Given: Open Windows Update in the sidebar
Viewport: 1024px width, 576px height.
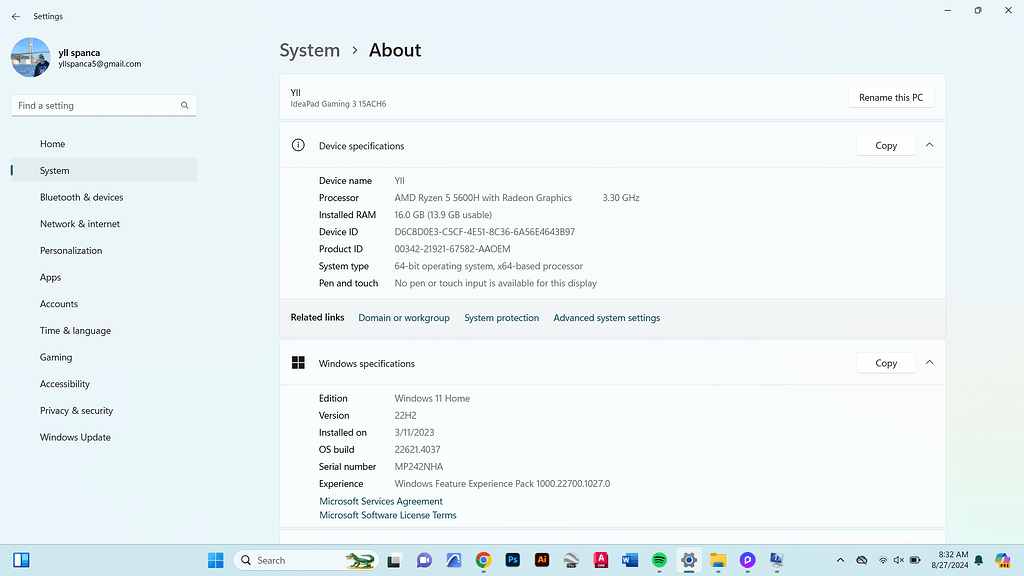Looking at the screenshot, I should 75,437.
